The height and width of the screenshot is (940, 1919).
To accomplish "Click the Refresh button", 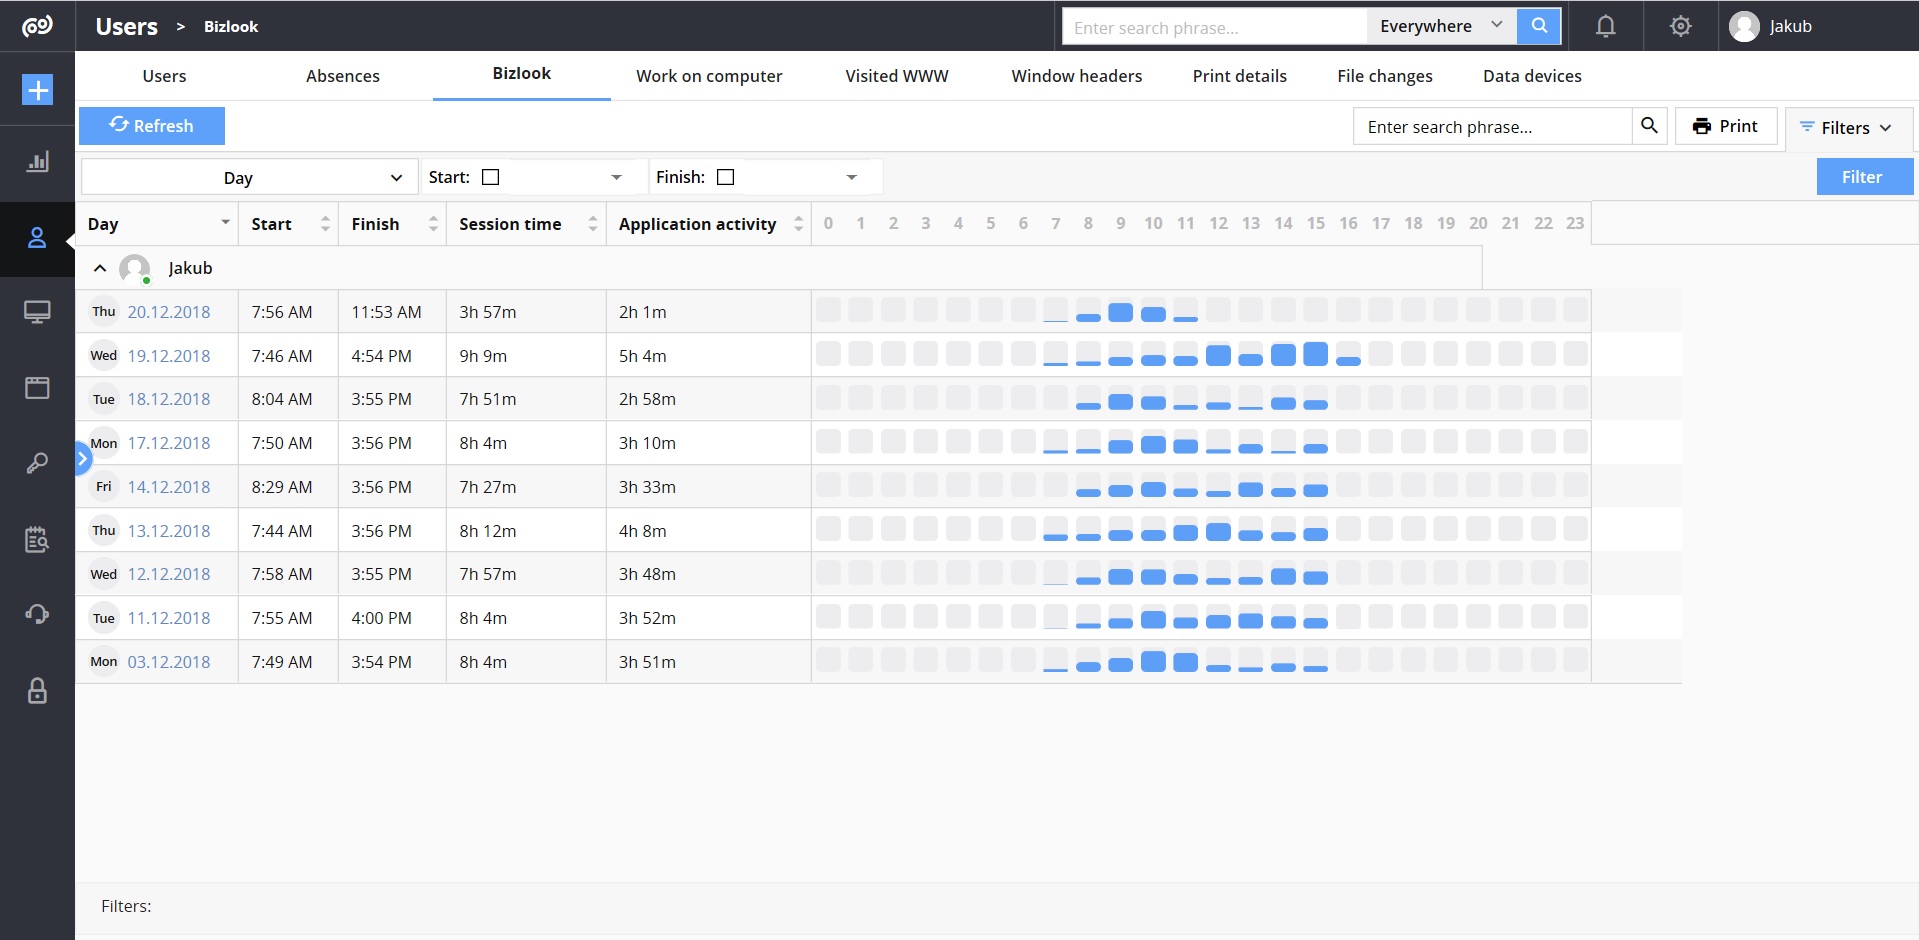I will pyautogui.click(x=152, y=126).
